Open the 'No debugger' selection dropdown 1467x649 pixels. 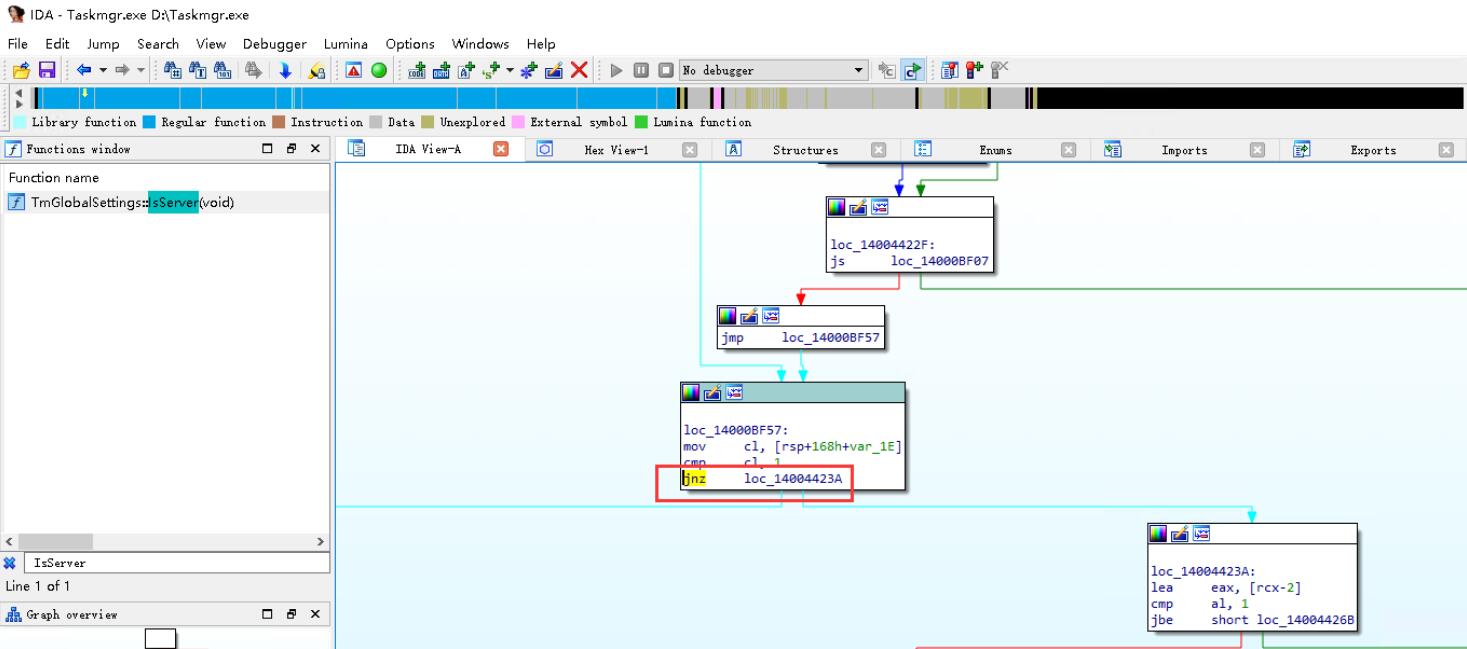(773, 70)
